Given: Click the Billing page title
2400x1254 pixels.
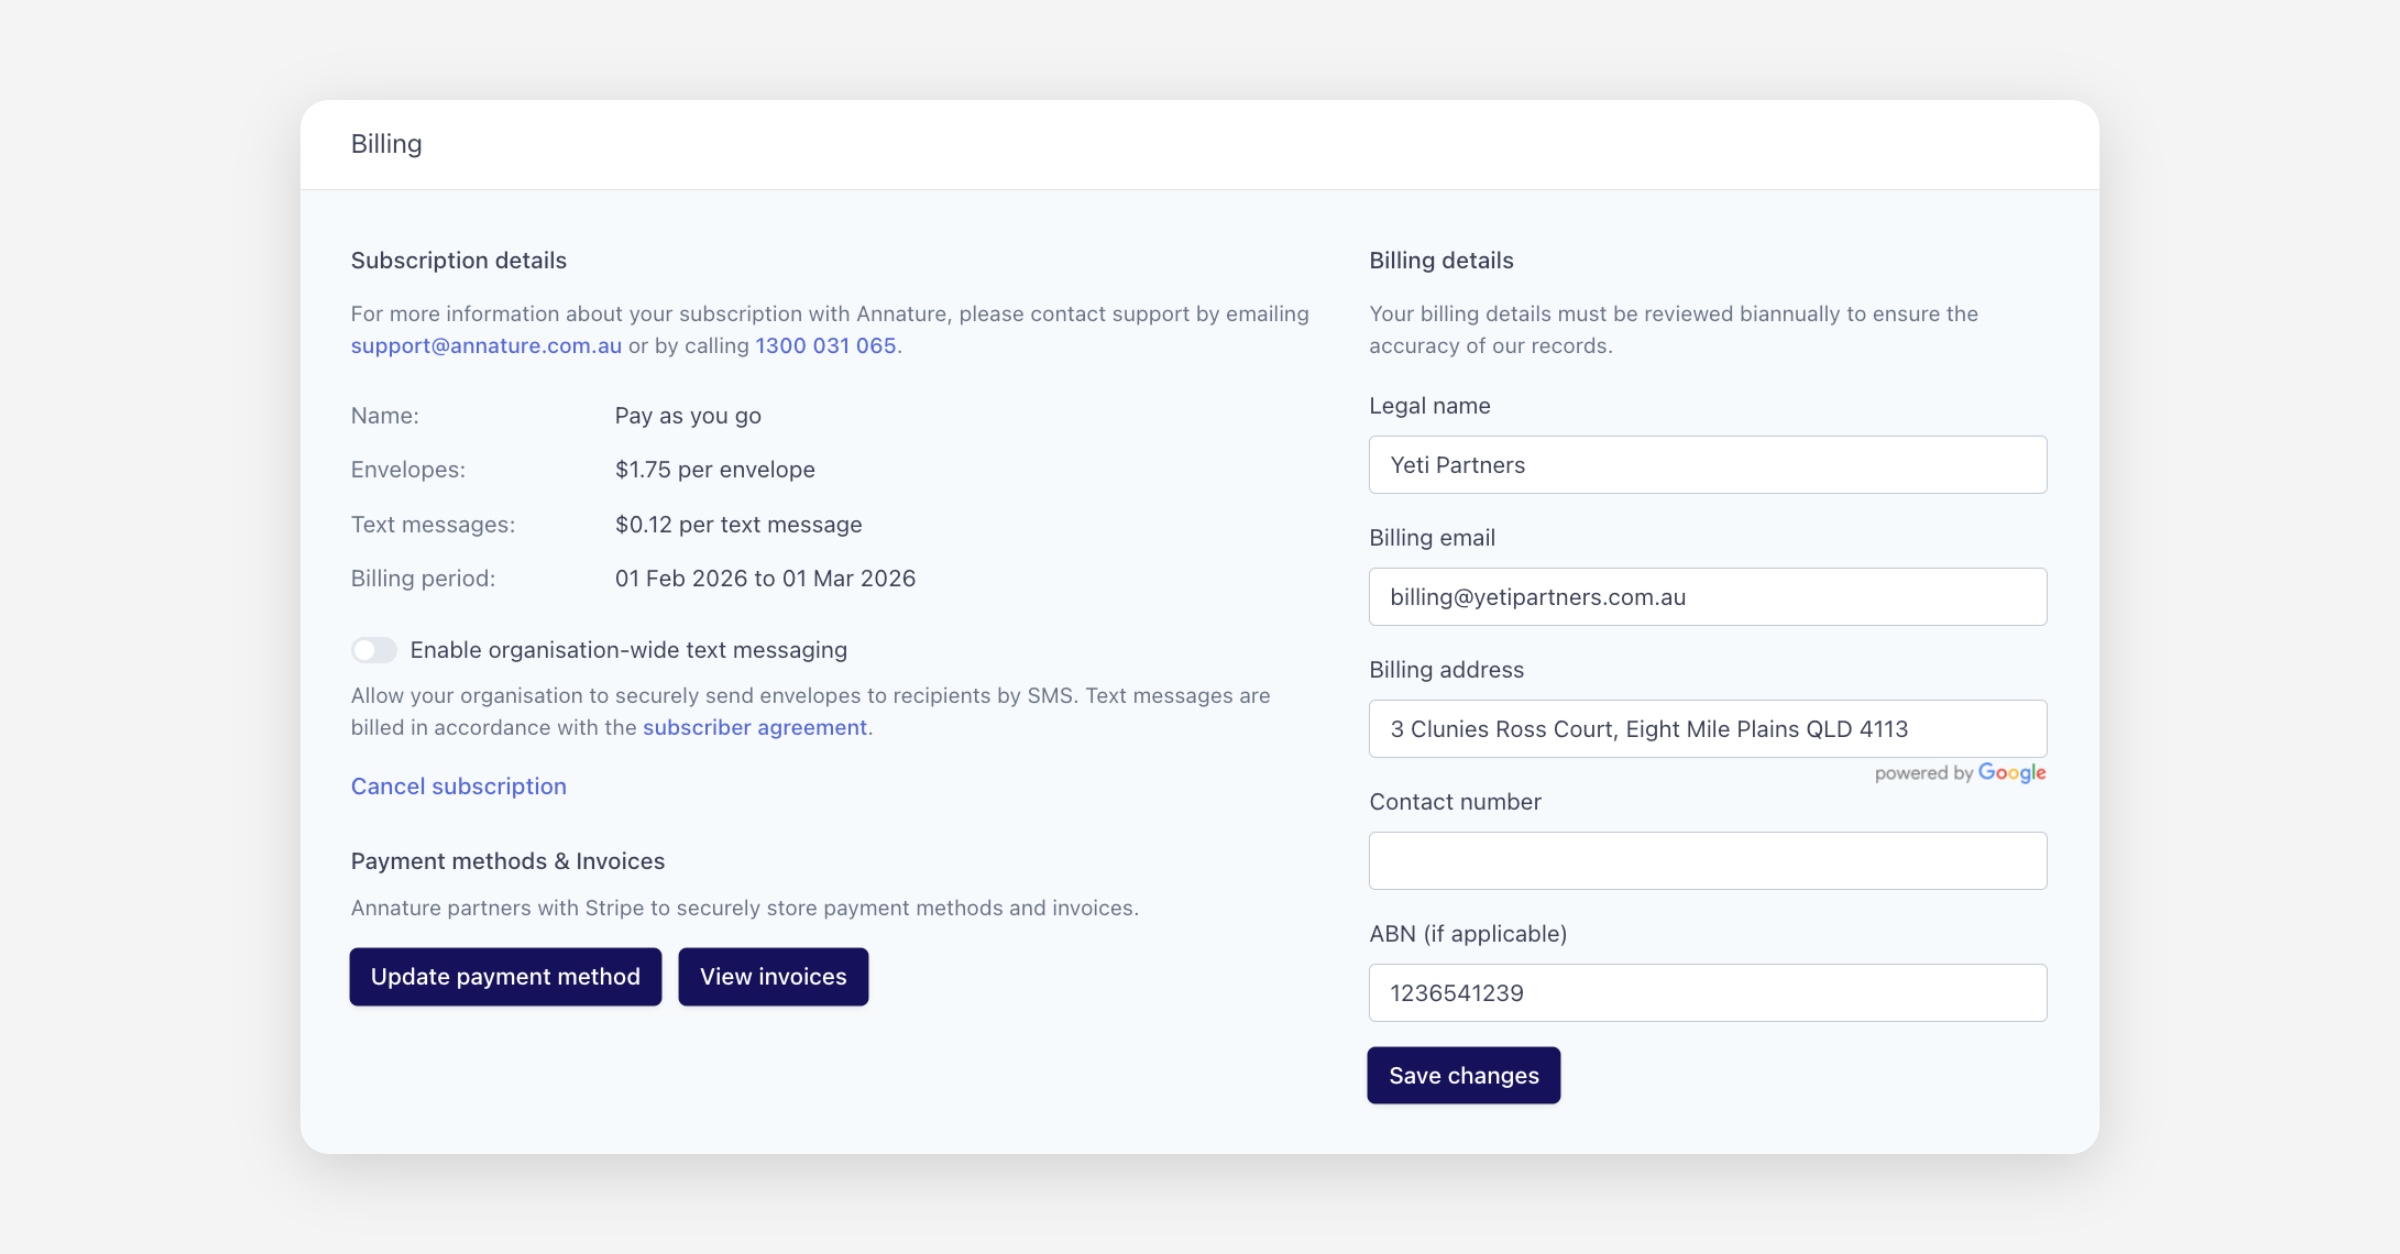Looking at the screenshot, I should point(386,144).
